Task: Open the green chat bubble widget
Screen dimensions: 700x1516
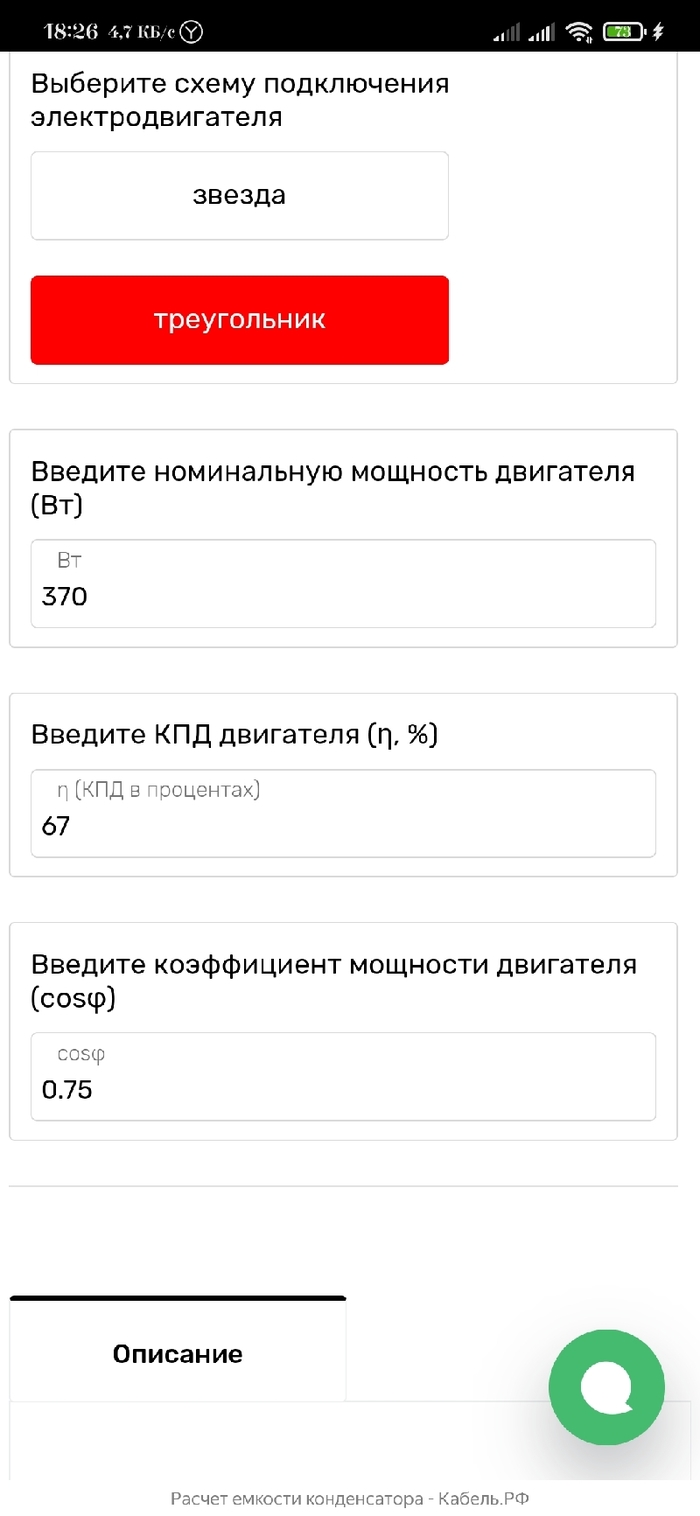Action: 606,1387
